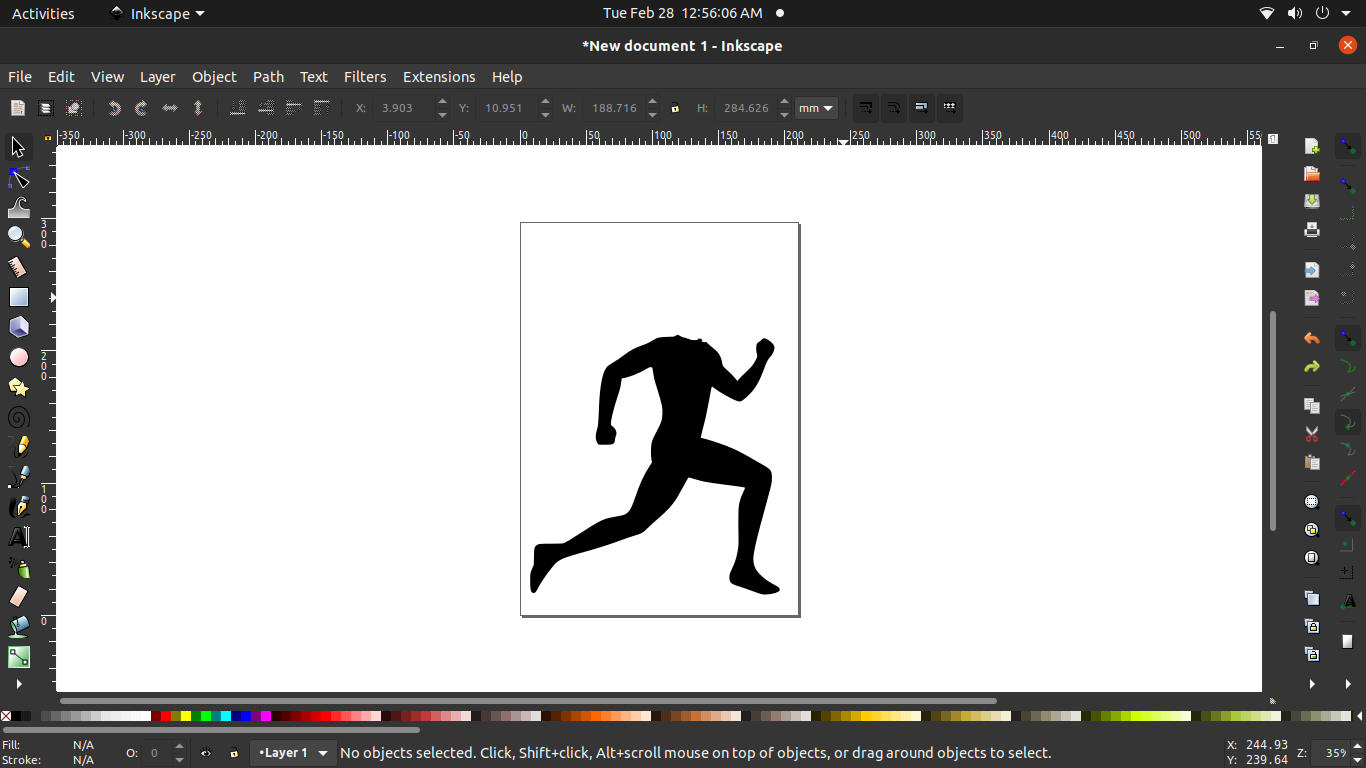Choose the Rectangle tool
This screenshot has width=1366, height=768.
[x=17, y=297]
